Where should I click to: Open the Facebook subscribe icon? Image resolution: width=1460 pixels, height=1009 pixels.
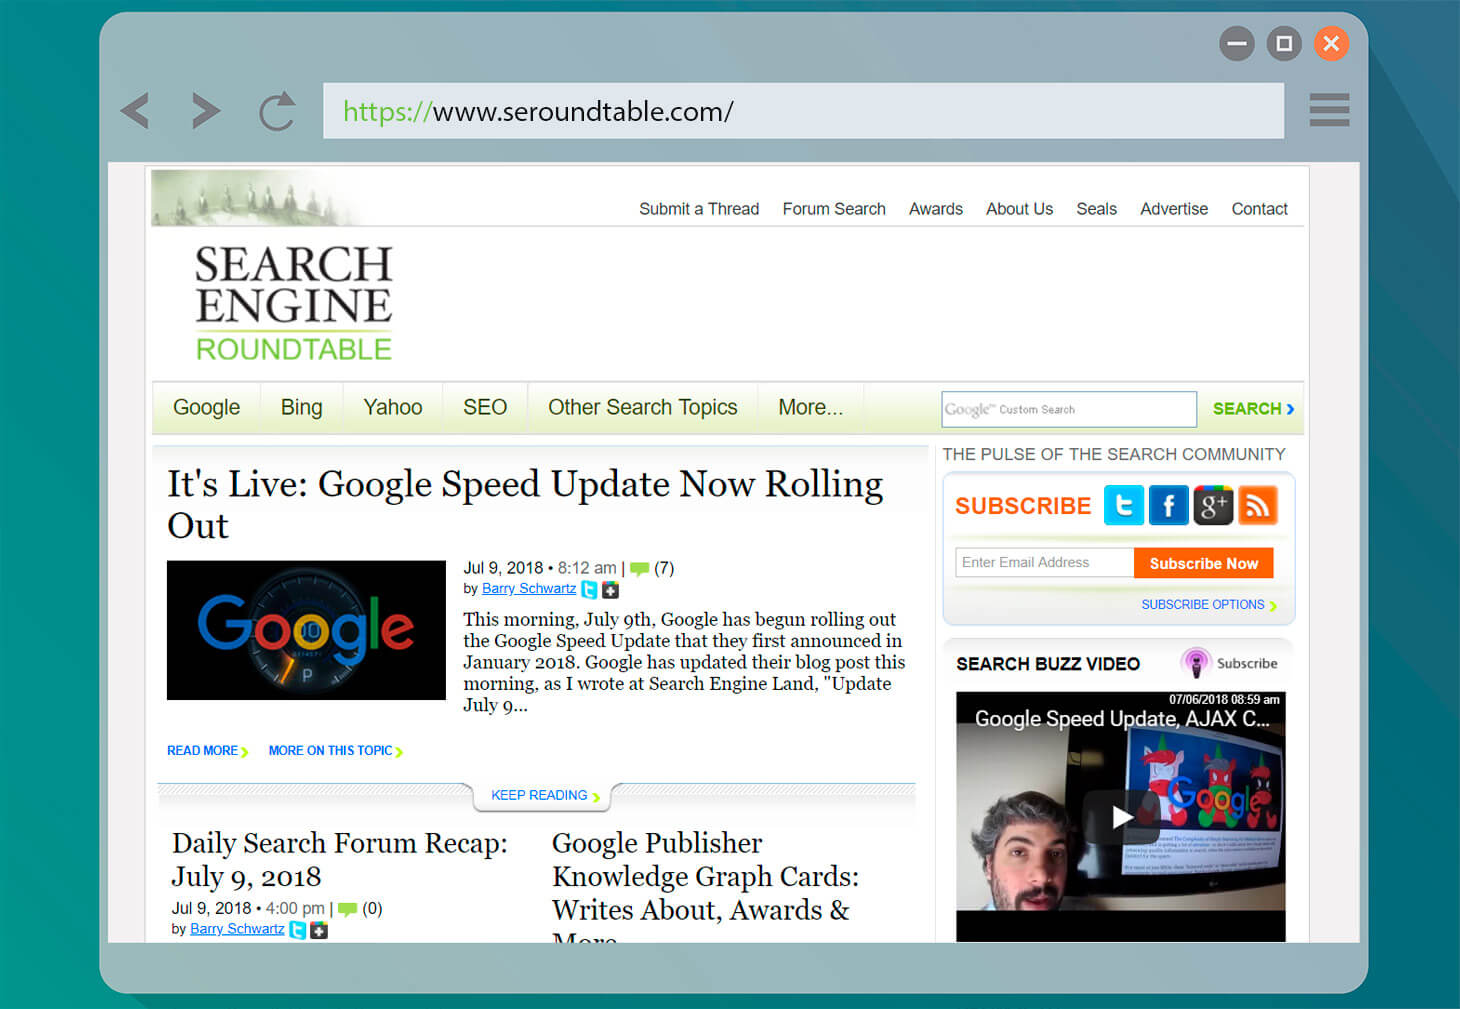(1168, 506)
